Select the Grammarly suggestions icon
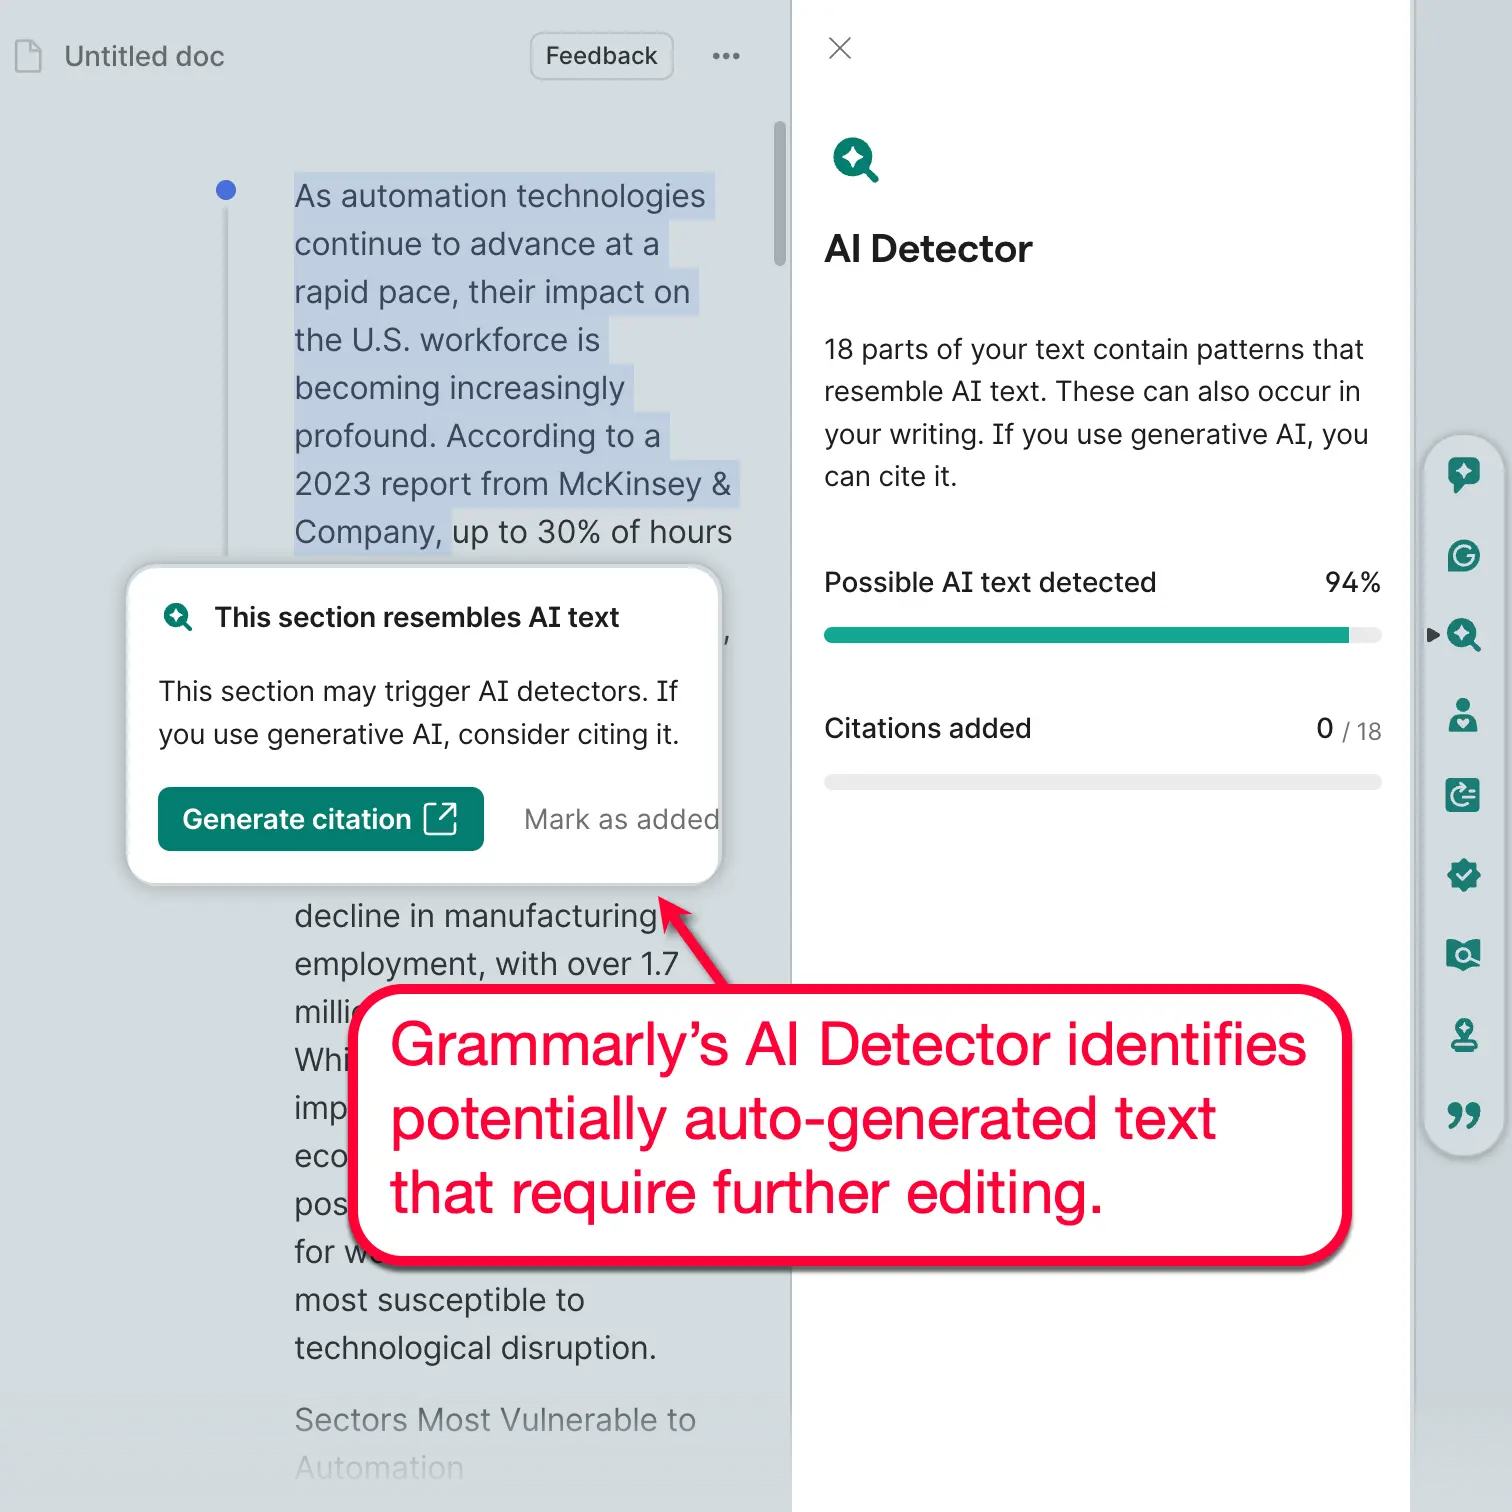The image size is (1512, 1512). pos(1463,556)
